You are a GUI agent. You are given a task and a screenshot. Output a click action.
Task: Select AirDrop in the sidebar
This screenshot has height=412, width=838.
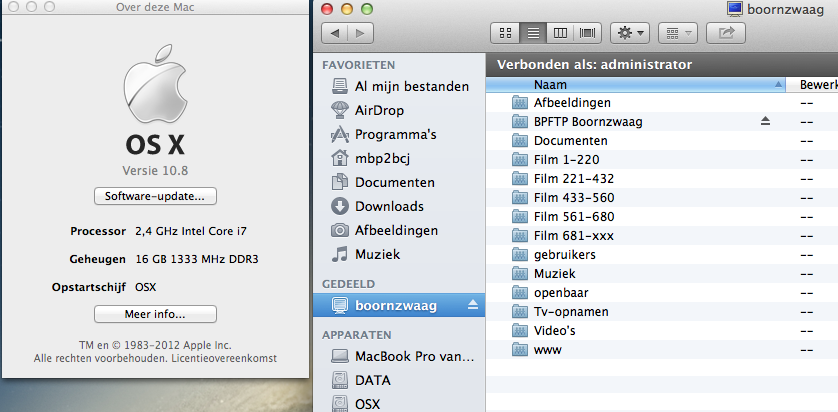399,110
